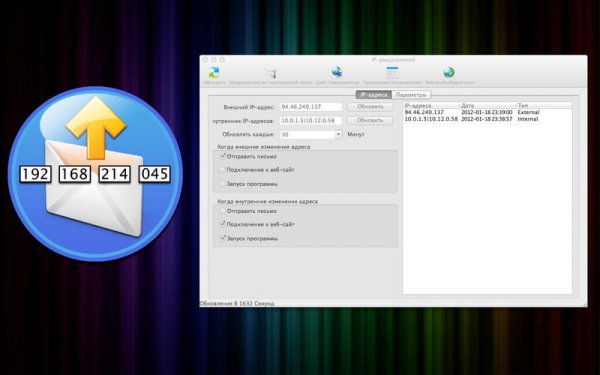Toggle Запуск программы under external changes
This screenshot has width=600, height=375.
222,184
